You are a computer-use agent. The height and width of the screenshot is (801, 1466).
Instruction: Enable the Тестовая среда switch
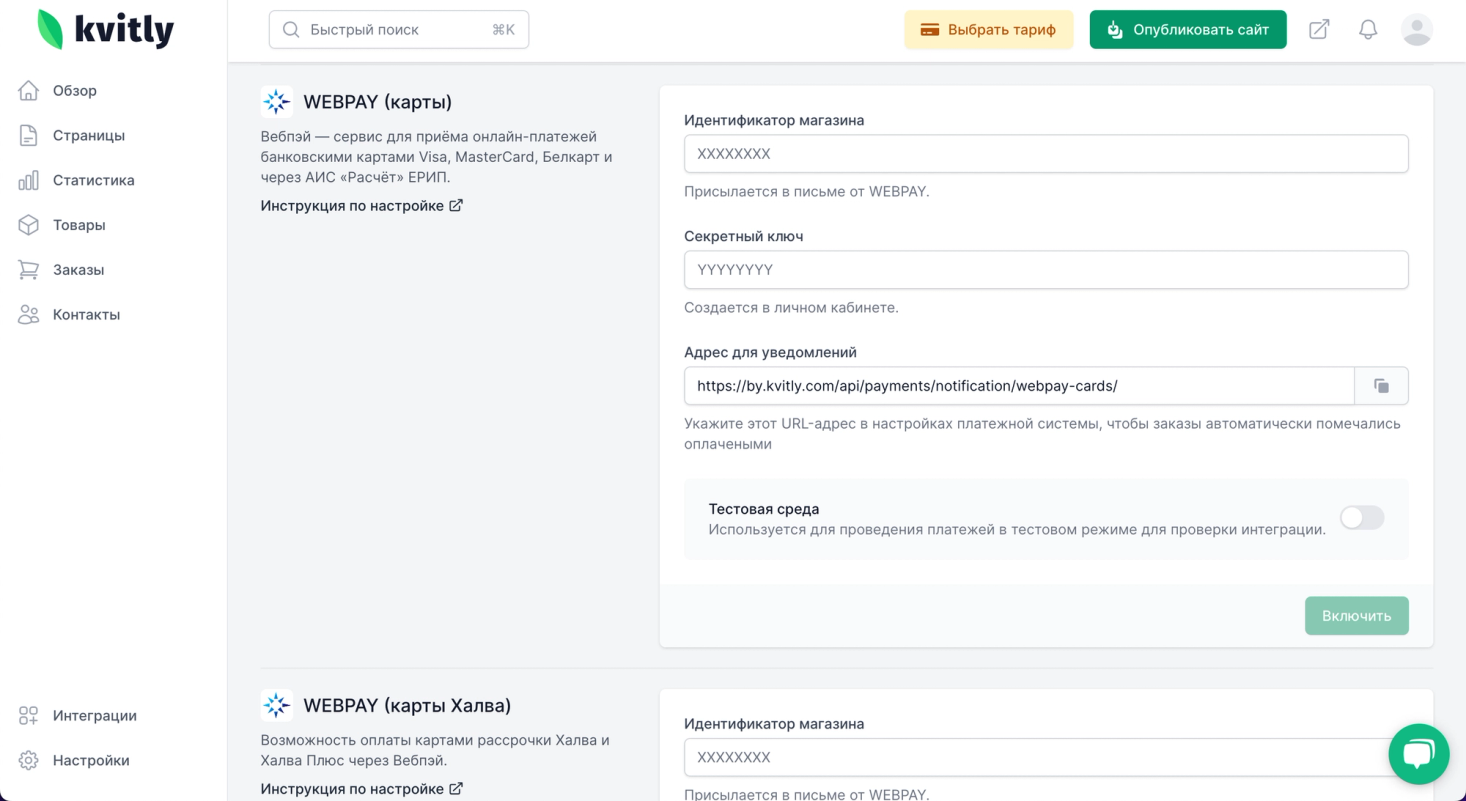tap(1361, 518)
